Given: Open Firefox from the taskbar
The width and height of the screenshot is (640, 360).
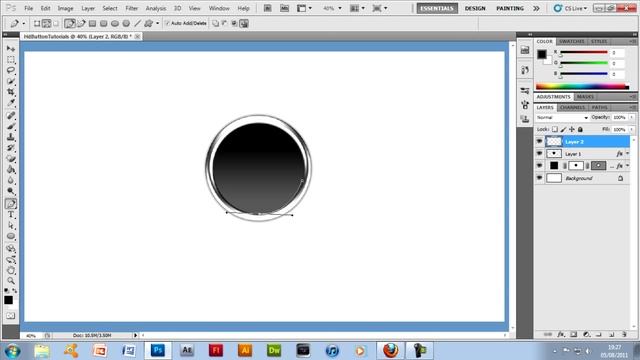Looking at the screenshot, I should (391, 350).
